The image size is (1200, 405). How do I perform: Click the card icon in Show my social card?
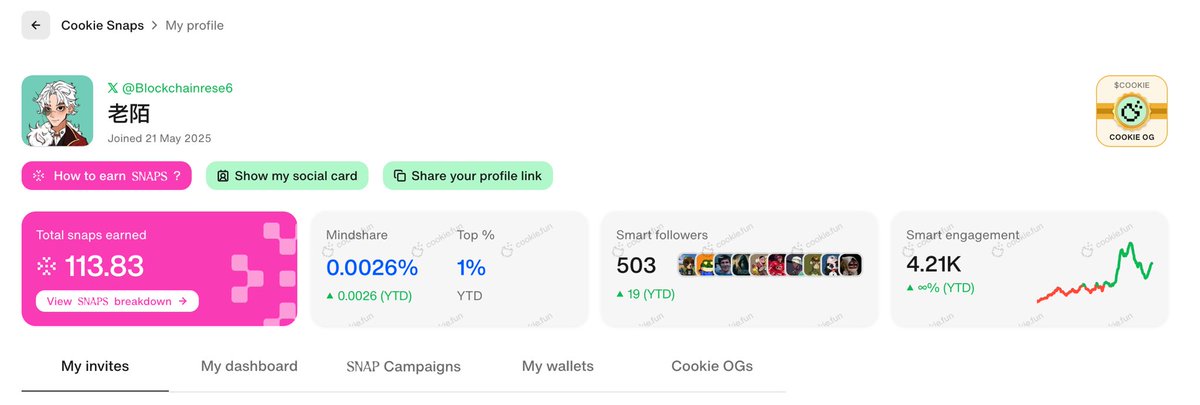(x=223, y=176)
